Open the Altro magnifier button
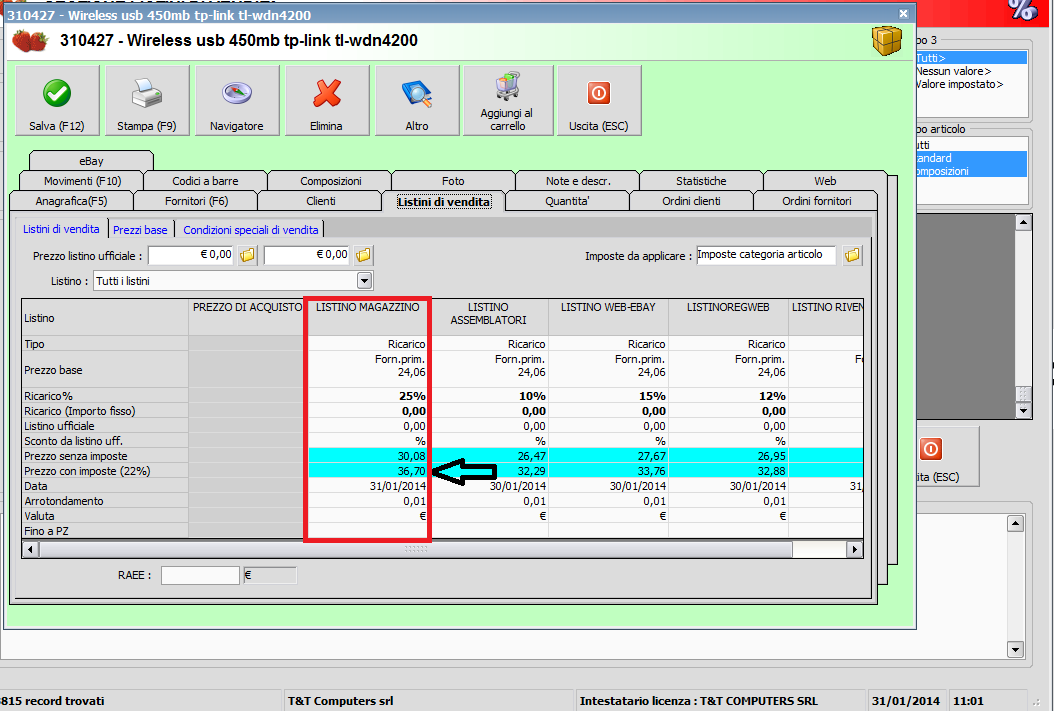Screen dimensions: 1054x711 [x=417, y=101]
